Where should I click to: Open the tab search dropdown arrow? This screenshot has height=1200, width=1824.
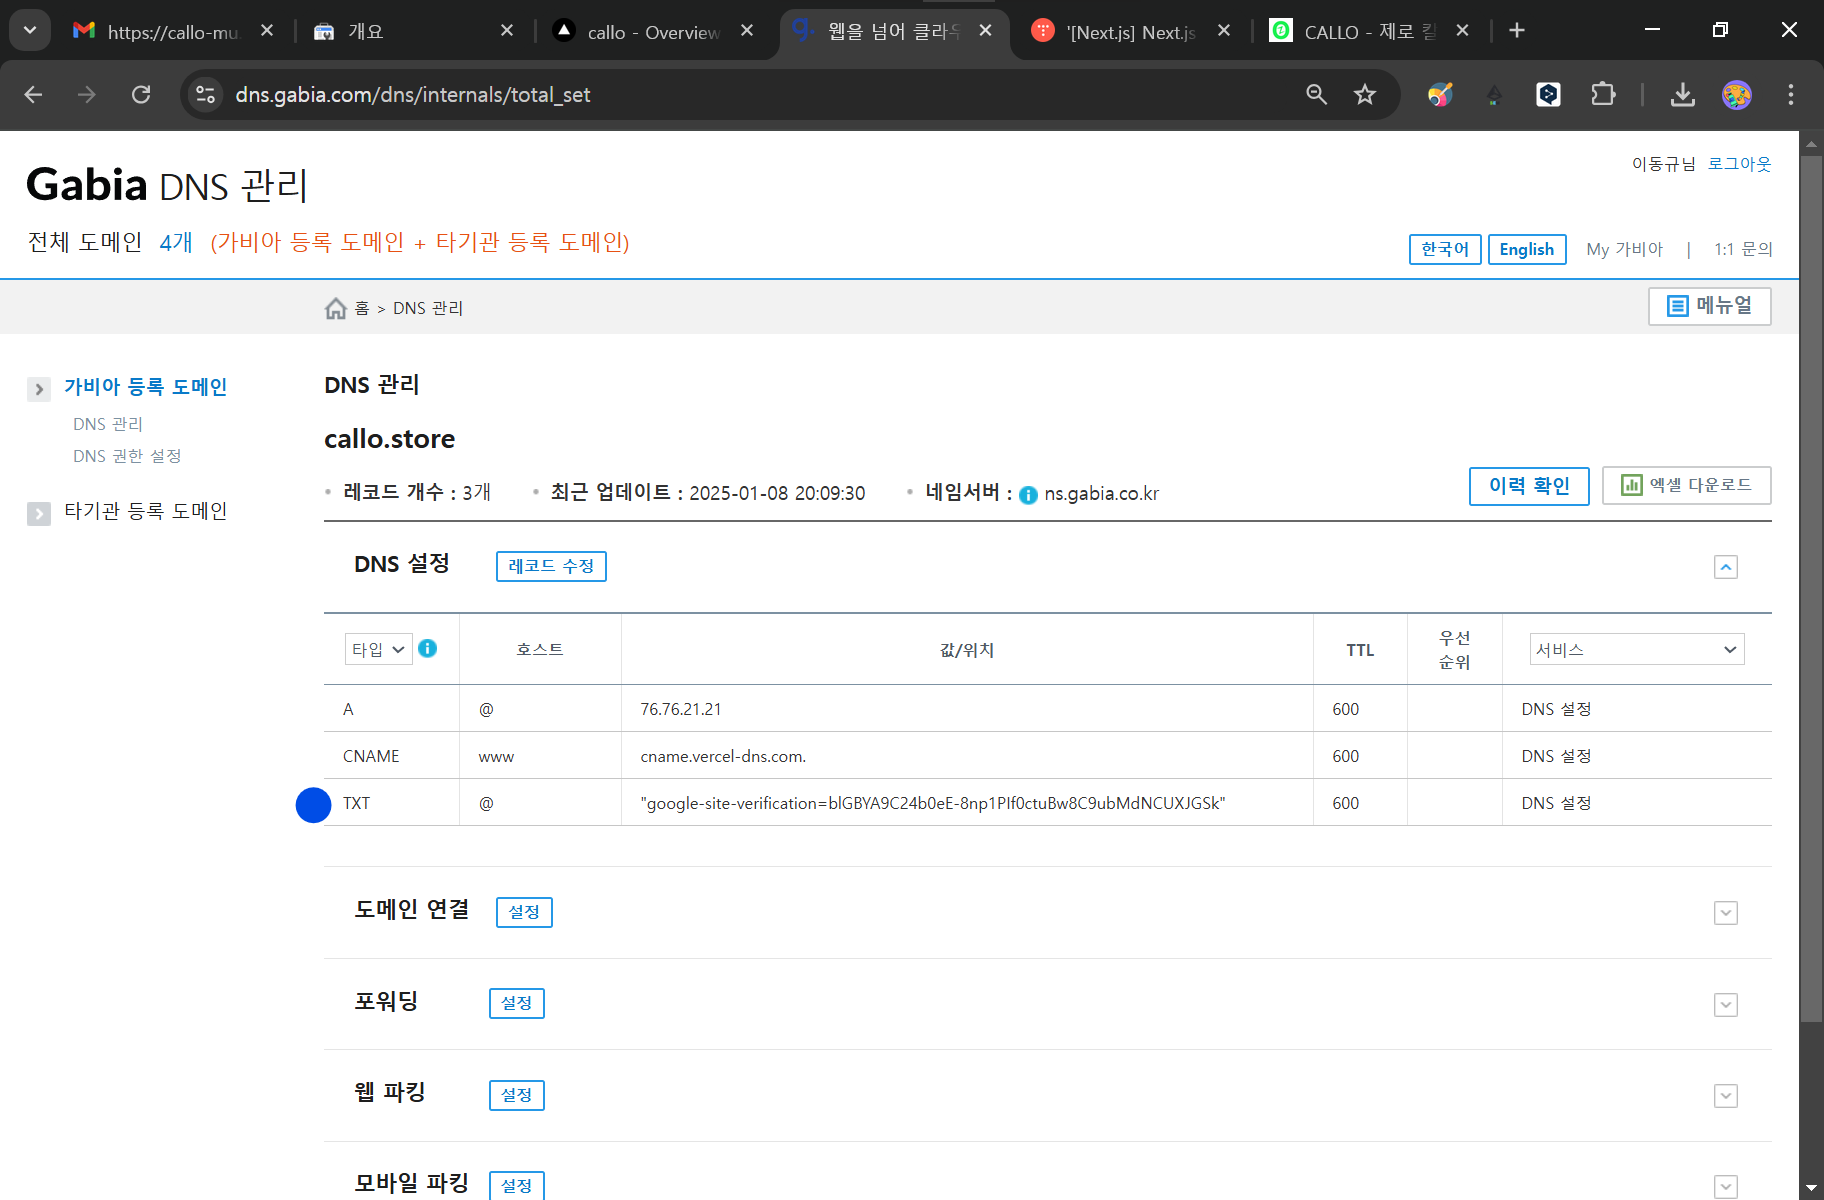pyautogui.click(x=30, y=31)
